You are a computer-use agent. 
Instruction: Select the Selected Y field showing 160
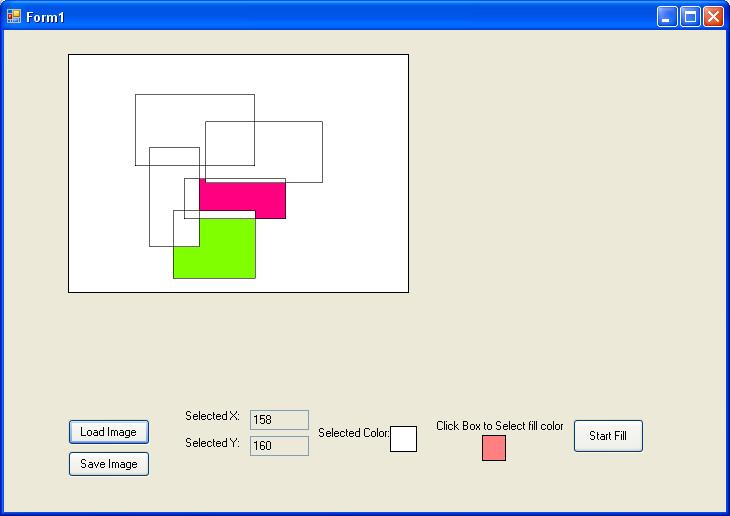pos(279,446)
